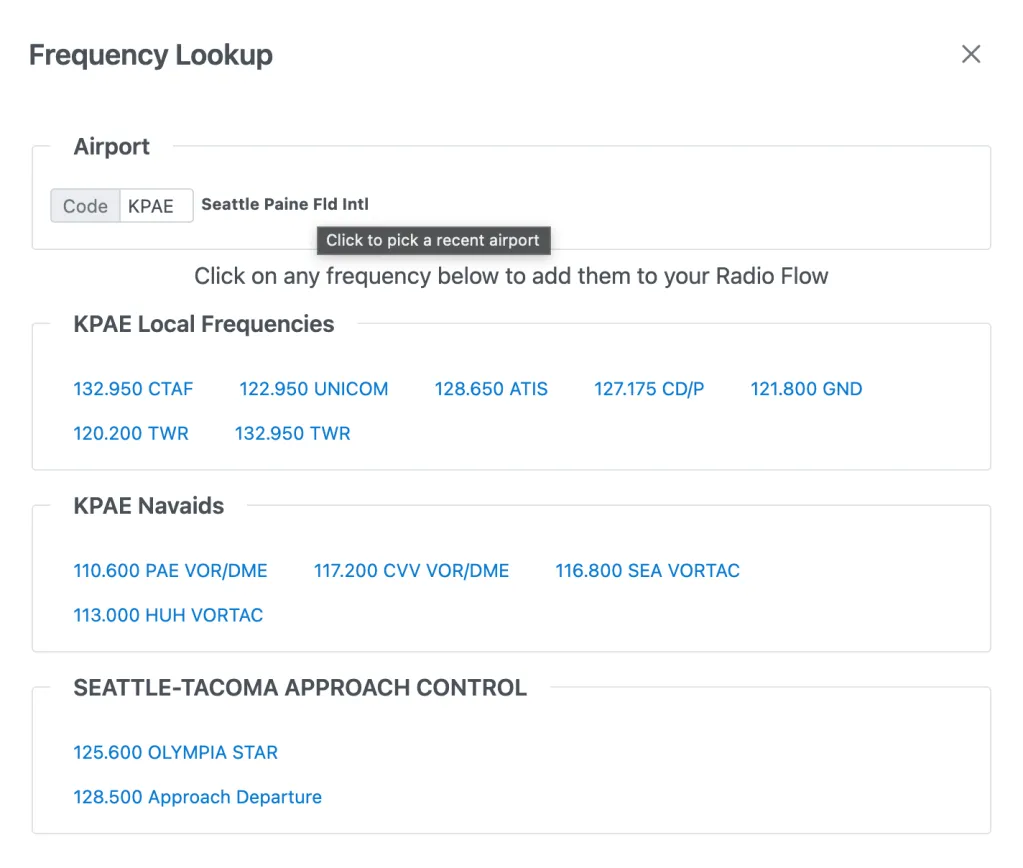
Task: Select the 122.950 UNICOM frequency
Action: (313, 389)
